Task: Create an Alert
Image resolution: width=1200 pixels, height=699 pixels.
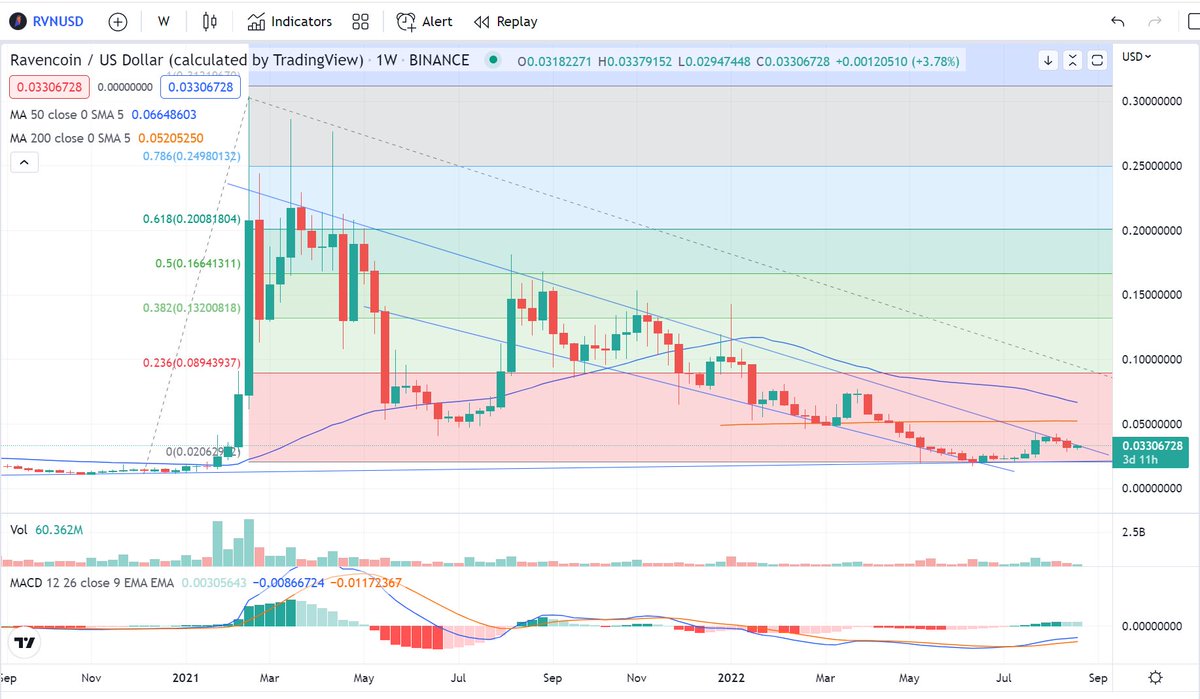Action: pos(425,21)
